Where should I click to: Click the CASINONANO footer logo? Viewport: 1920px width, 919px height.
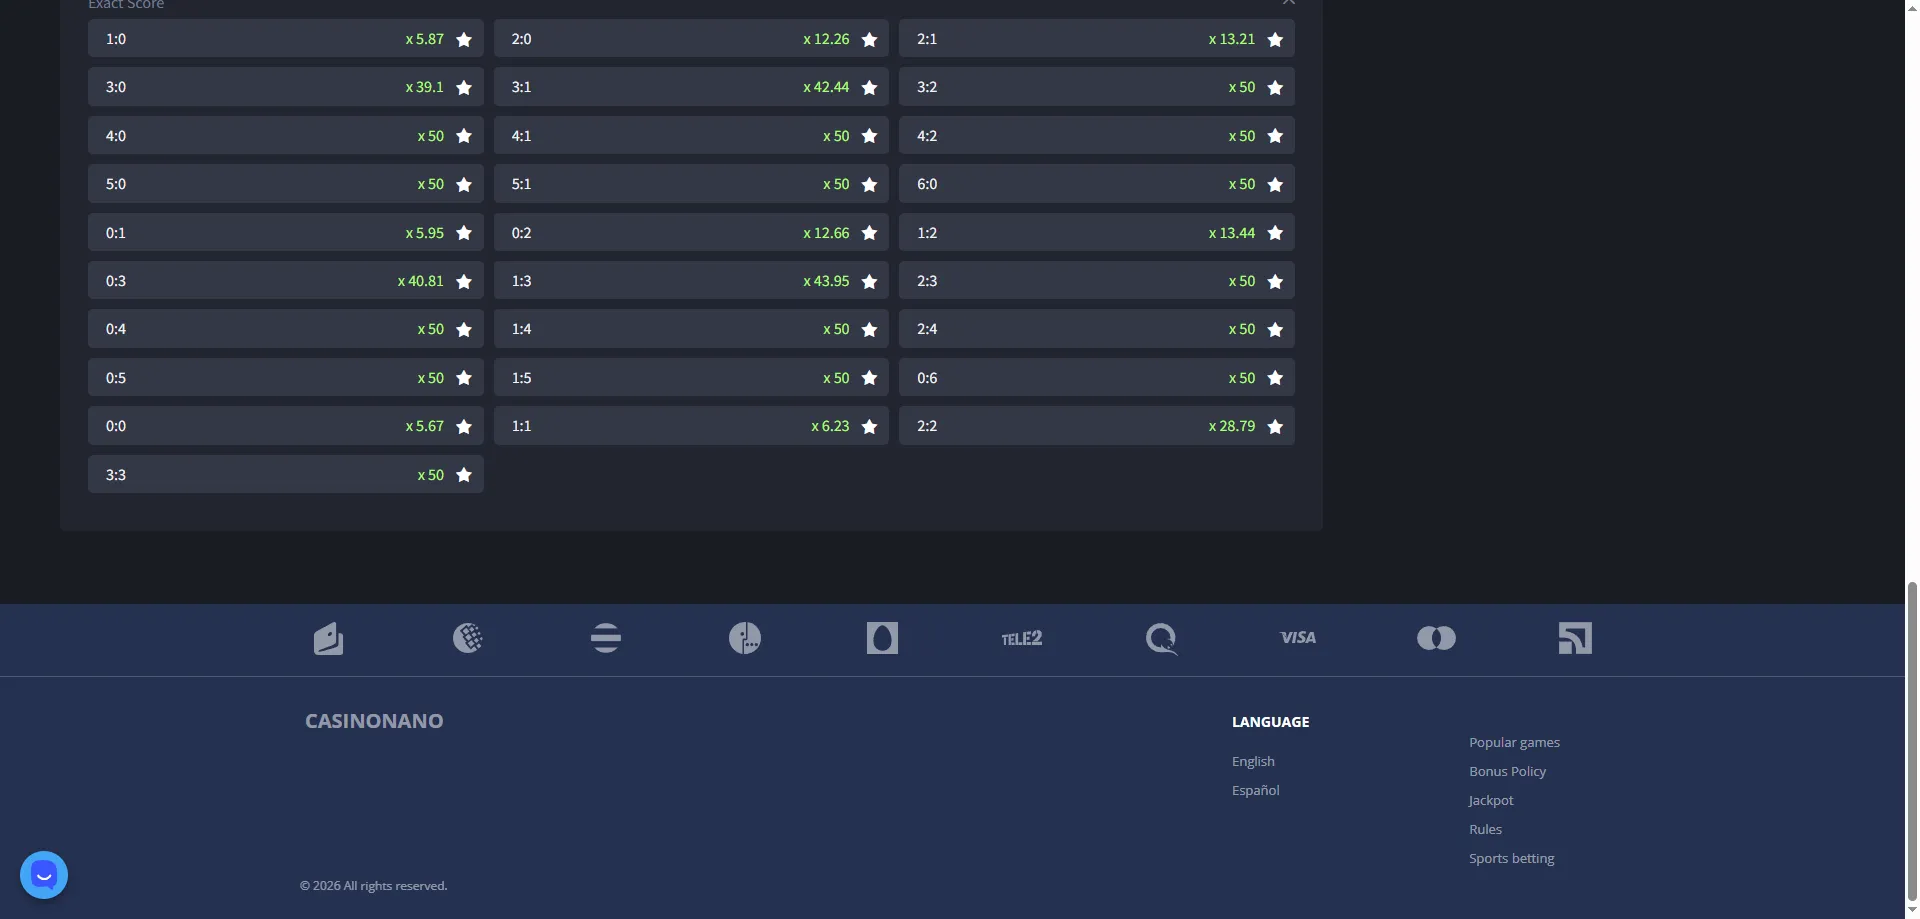pos(374,721)
